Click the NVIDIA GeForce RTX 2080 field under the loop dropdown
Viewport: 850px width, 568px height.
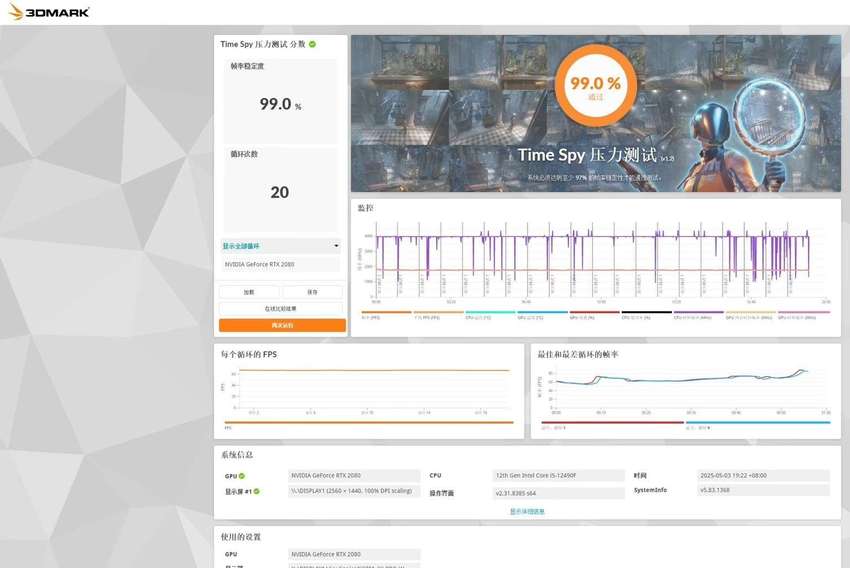tap(281, 264)
